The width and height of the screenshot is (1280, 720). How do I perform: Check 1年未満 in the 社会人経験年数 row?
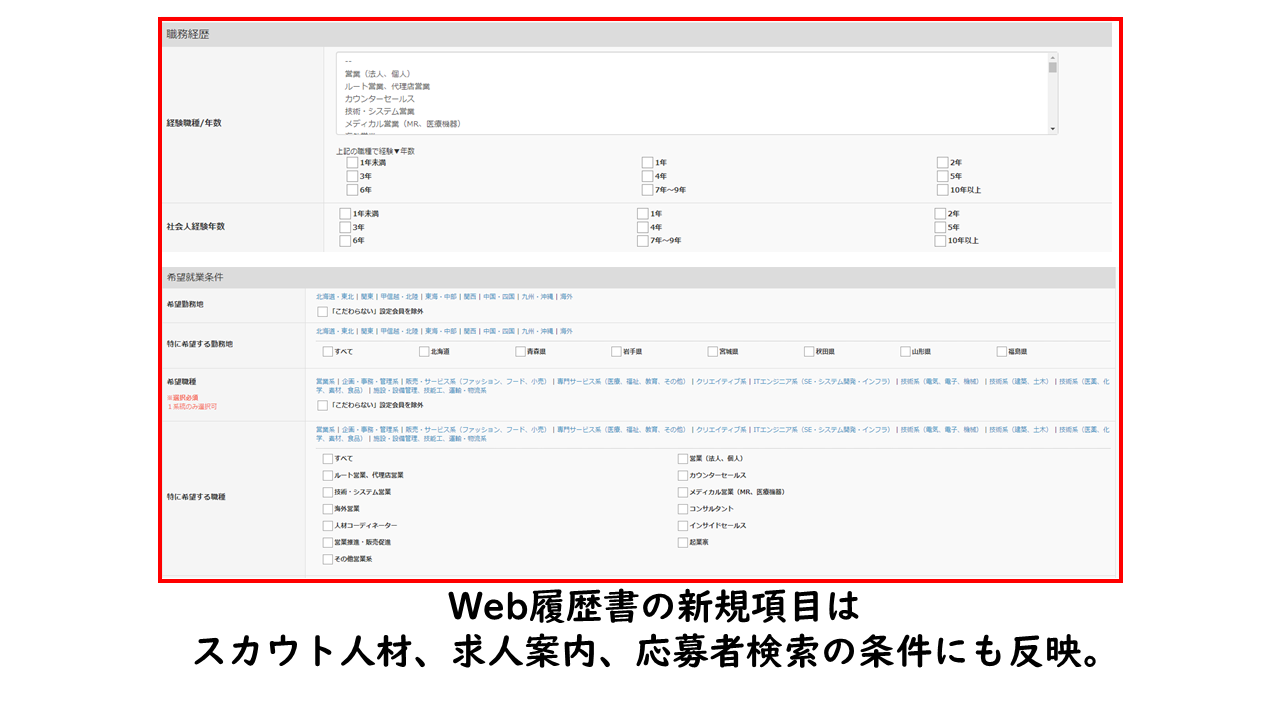[345, 213]
